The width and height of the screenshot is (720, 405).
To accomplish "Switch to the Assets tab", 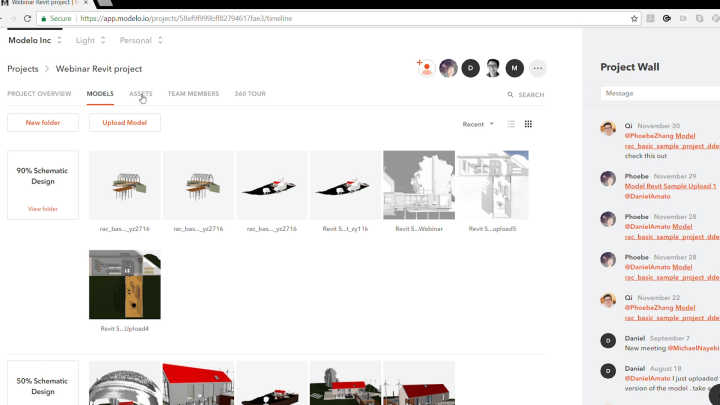I will (141, 94).
